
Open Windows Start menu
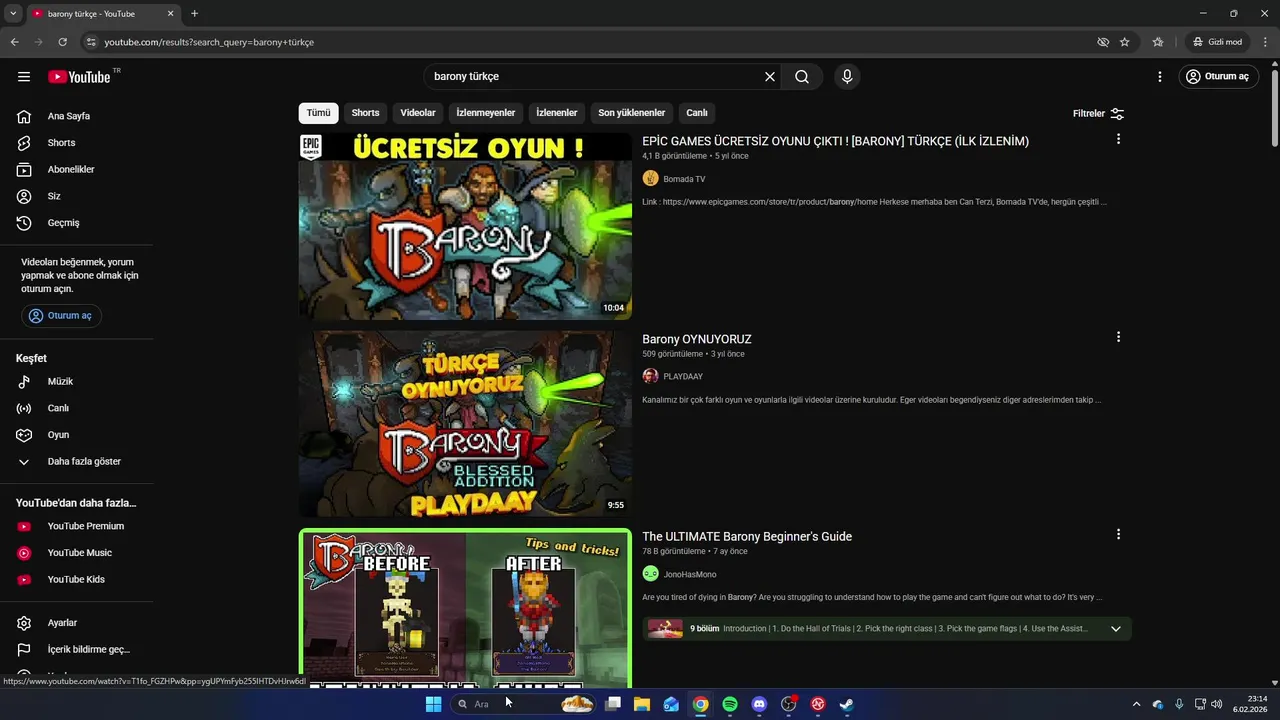433,704
